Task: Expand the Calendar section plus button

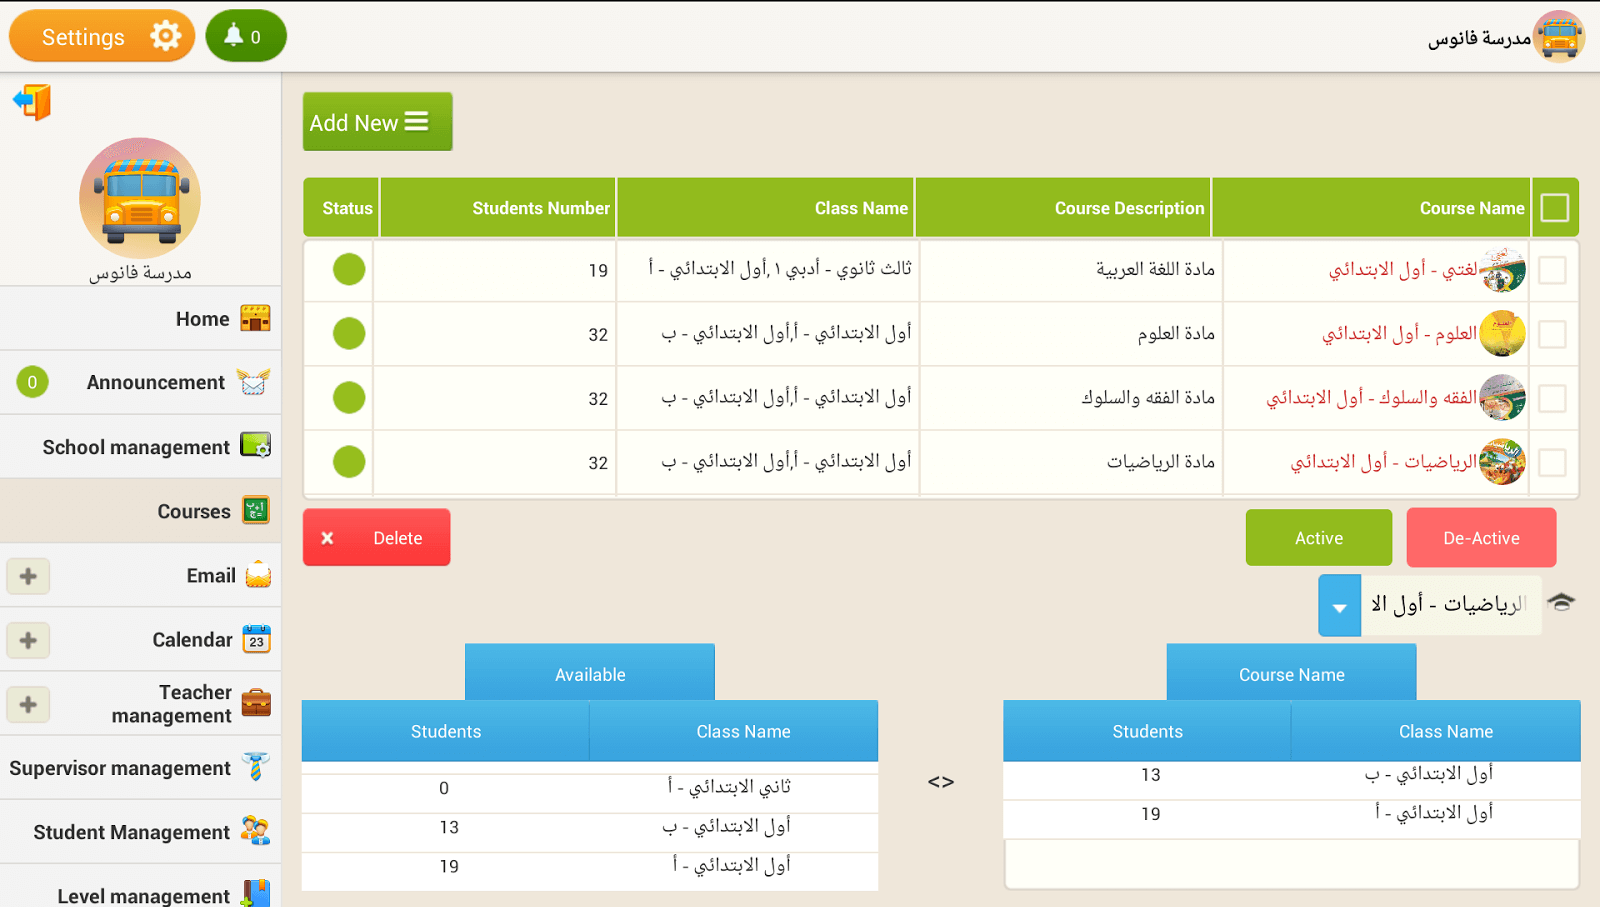Action: point(28,640)
